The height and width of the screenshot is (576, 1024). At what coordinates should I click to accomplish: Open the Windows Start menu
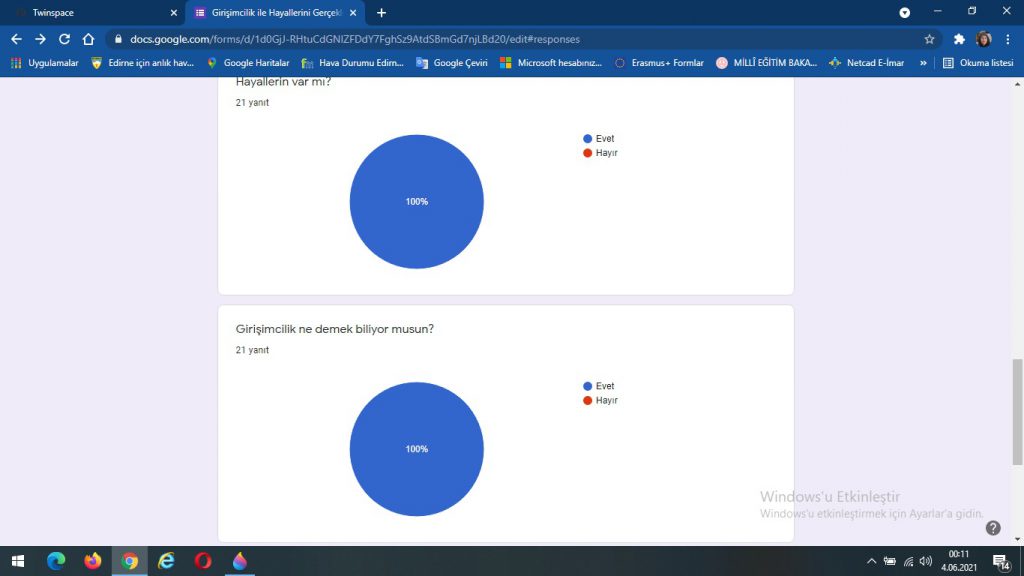coord(18,561)
